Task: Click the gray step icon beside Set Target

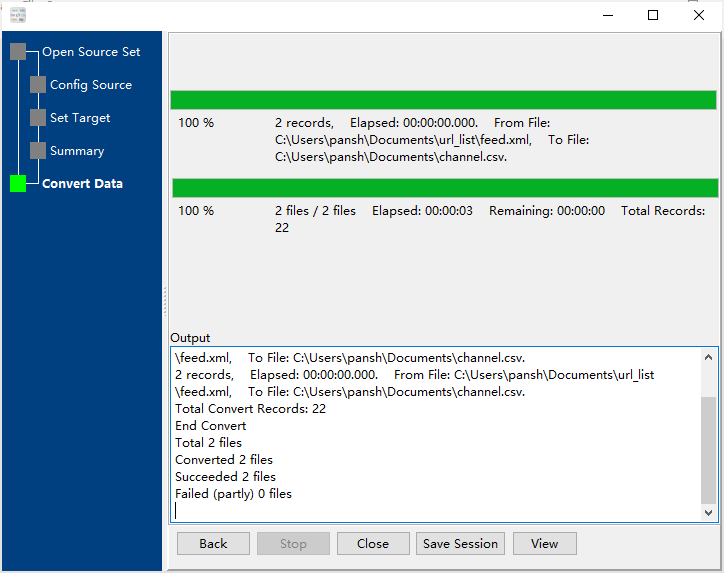Action: point(38,118)
